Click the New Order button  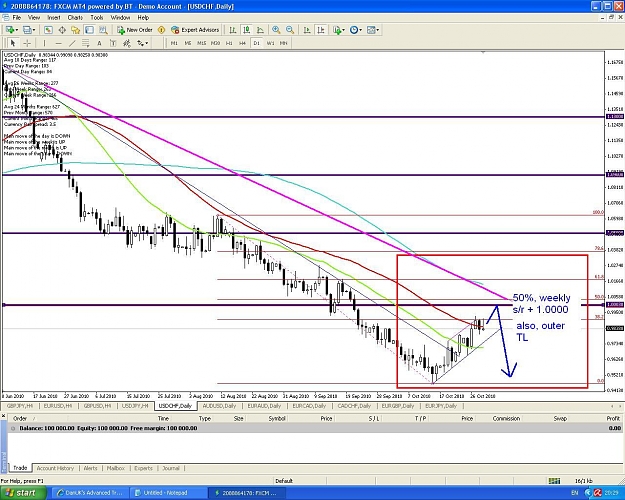(135, 30)
